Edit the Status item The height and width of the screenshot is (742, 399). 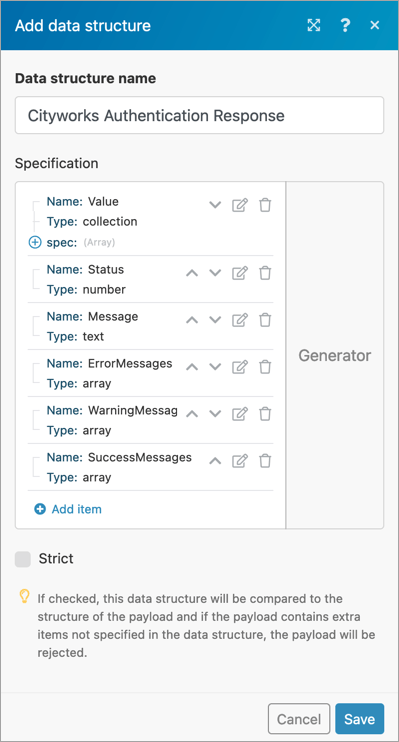[239, 273]
